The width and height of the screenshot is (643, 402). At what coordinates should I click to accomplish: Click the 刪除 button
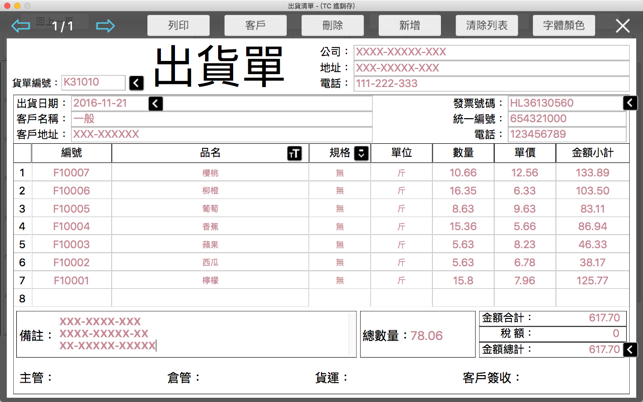pyautogui.click(x=333, y=25)
